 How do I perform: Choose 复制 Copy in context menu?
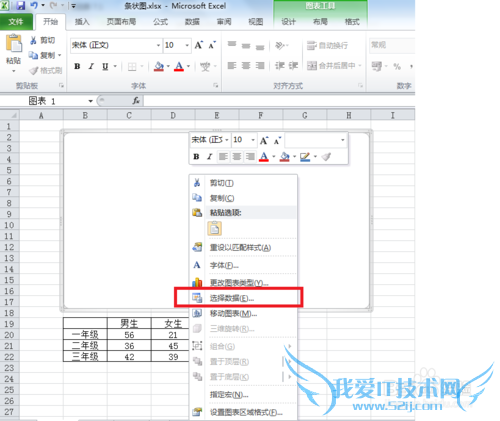[243, 198]
